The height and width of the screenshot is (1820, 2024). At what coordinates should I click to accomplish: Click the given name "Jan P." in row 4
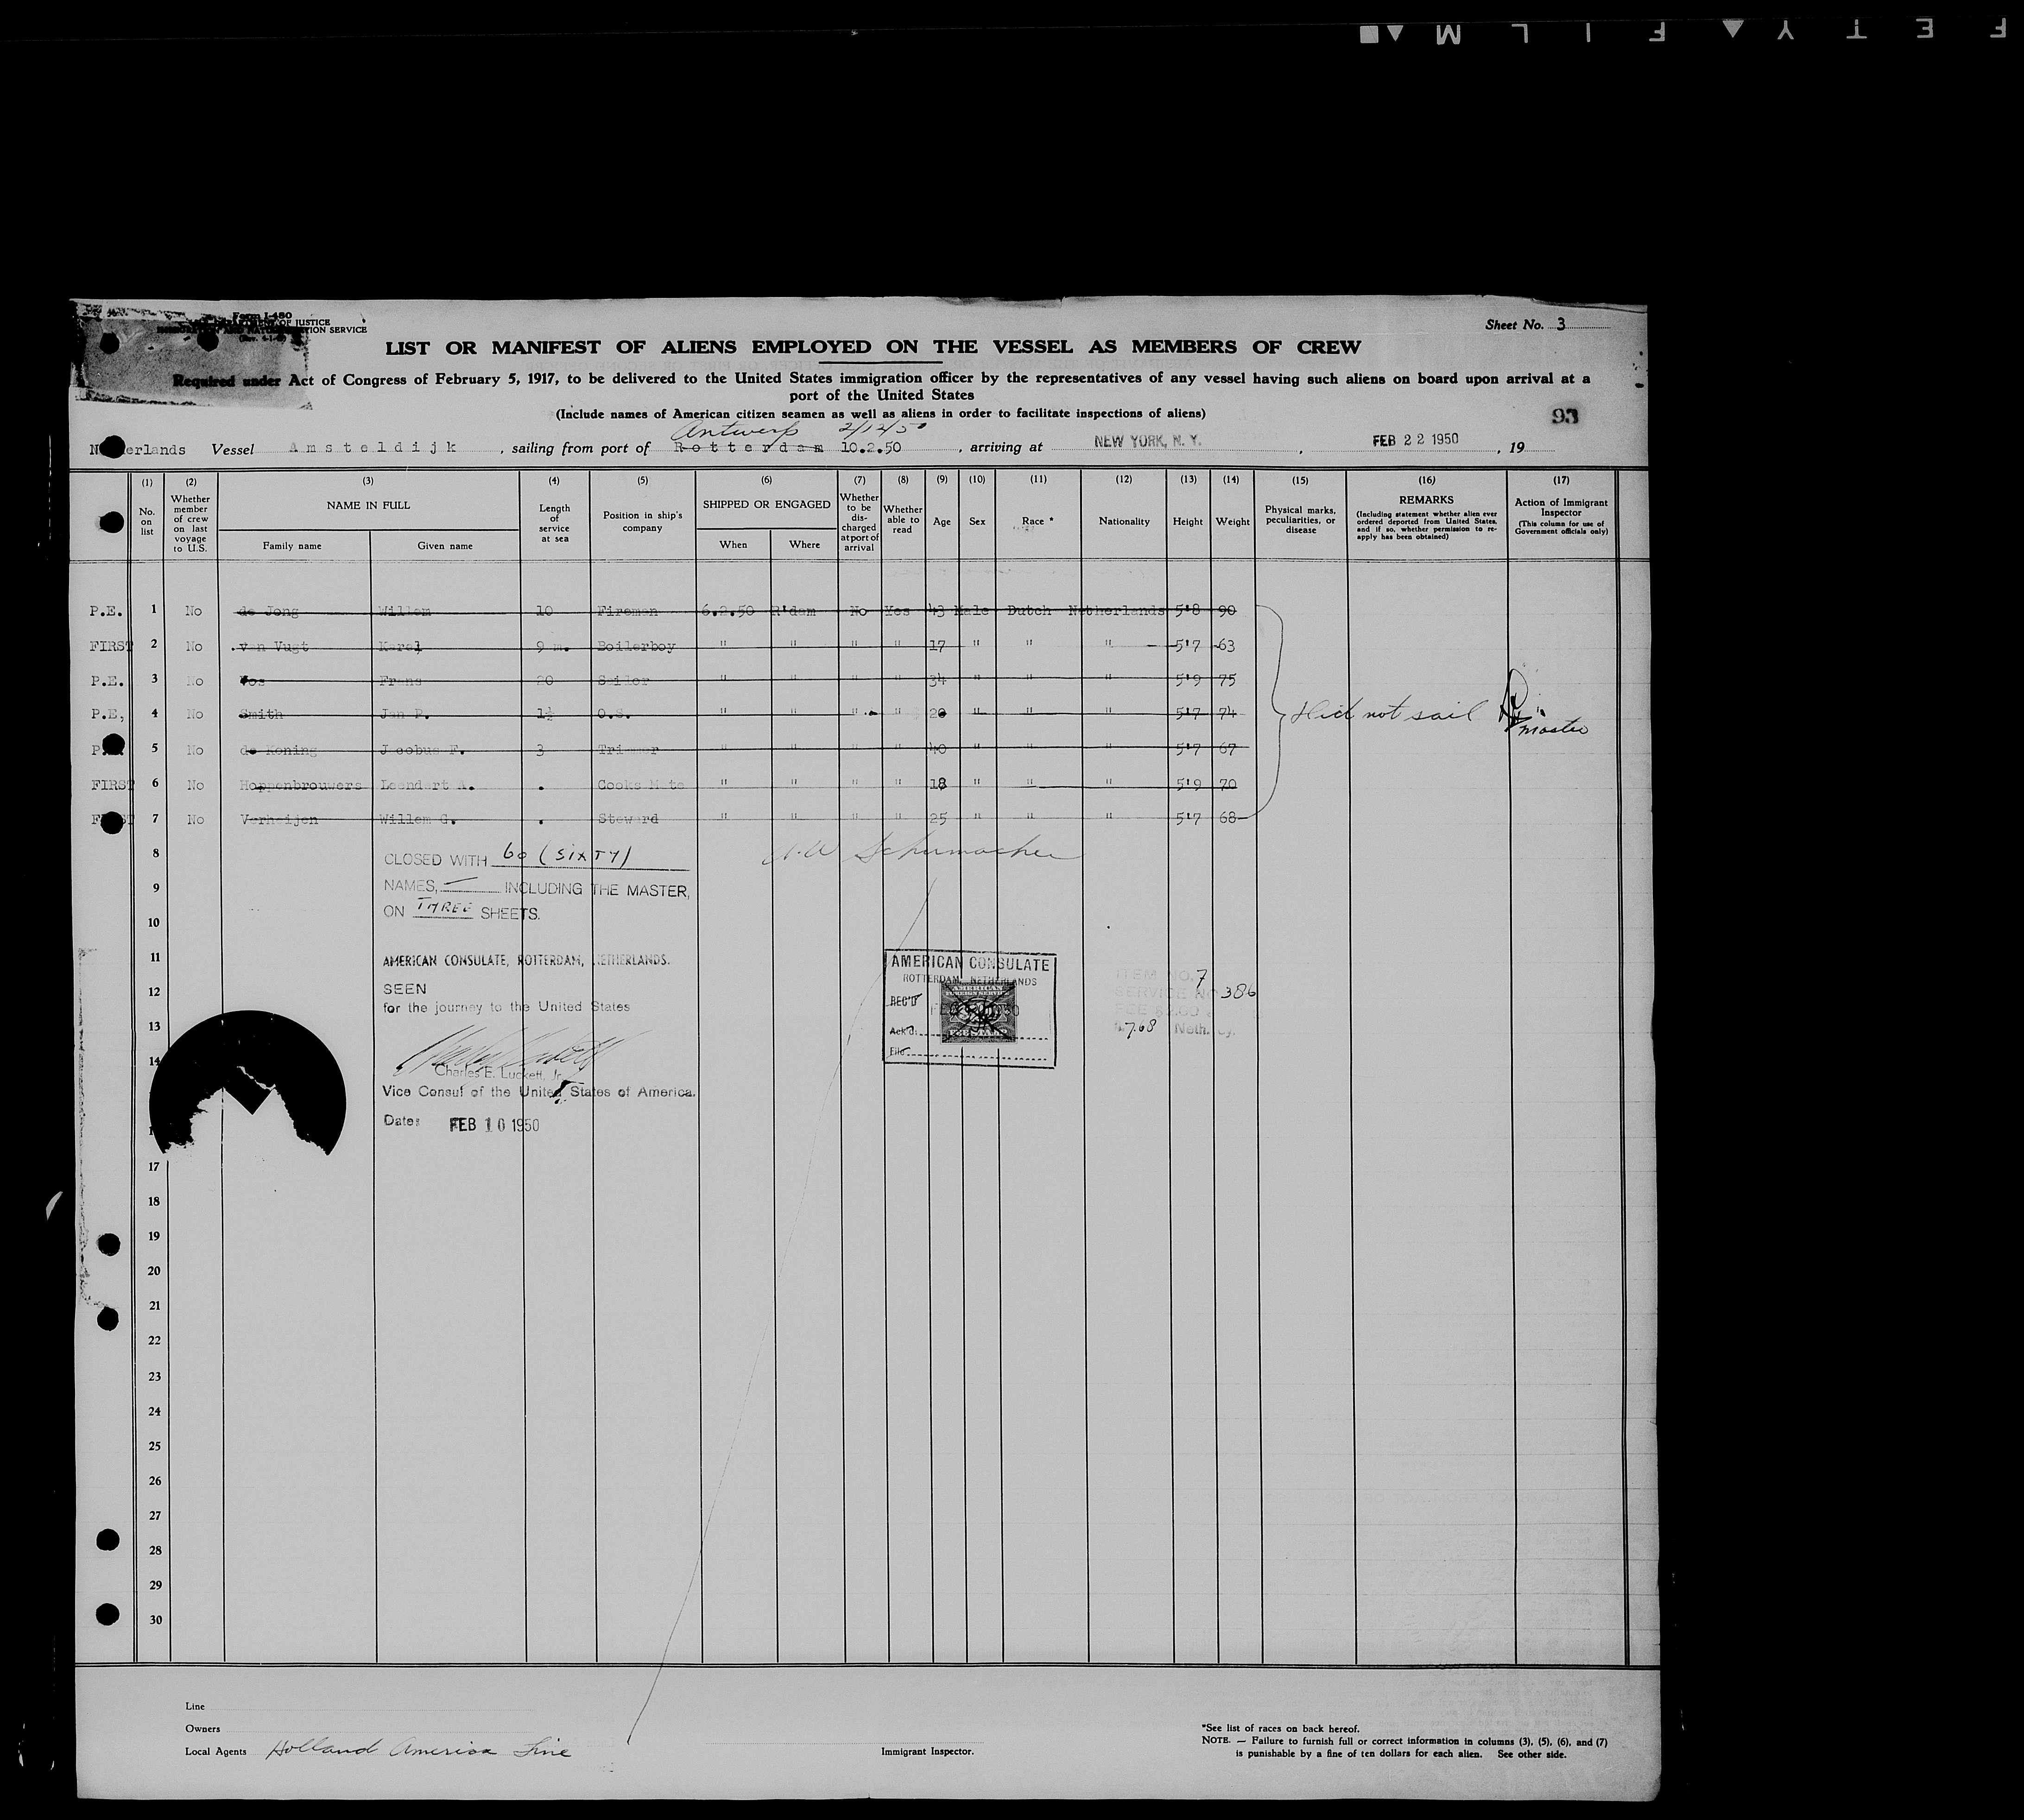[404, 714]
